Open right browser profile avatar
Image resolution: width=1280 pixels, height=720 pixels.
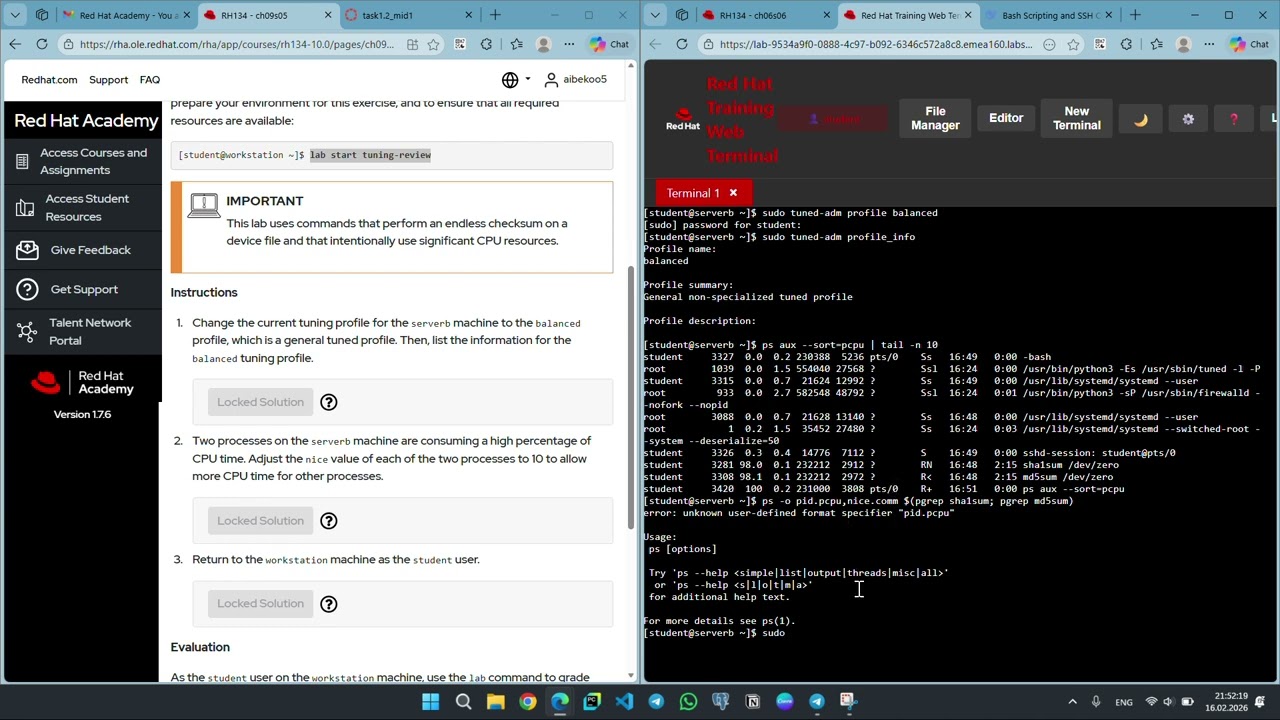click(x=1183, y=44)
